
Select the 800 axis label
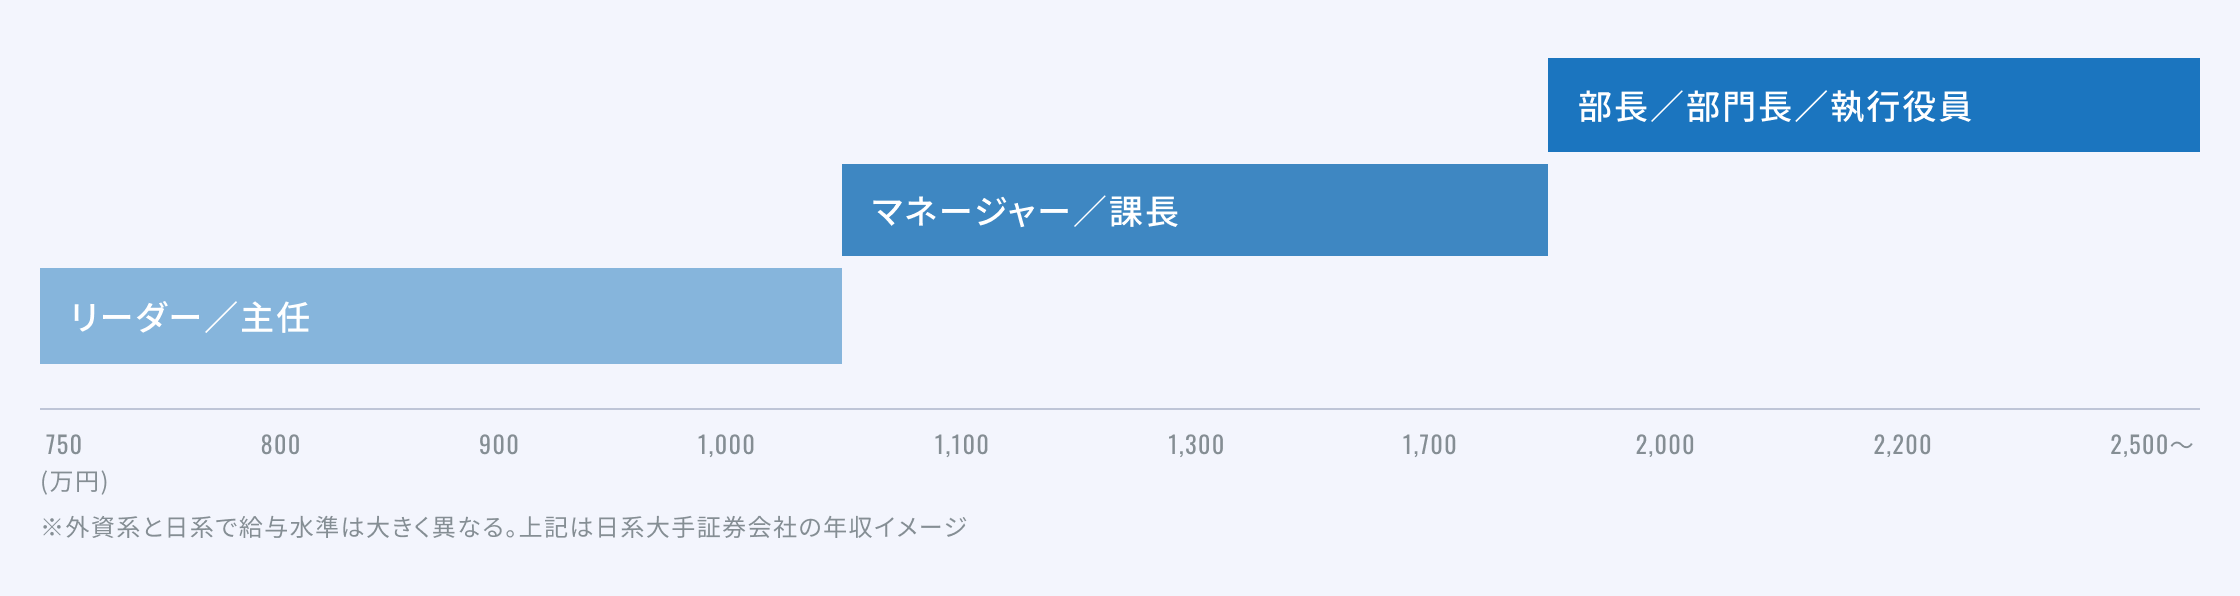point(281,445)
